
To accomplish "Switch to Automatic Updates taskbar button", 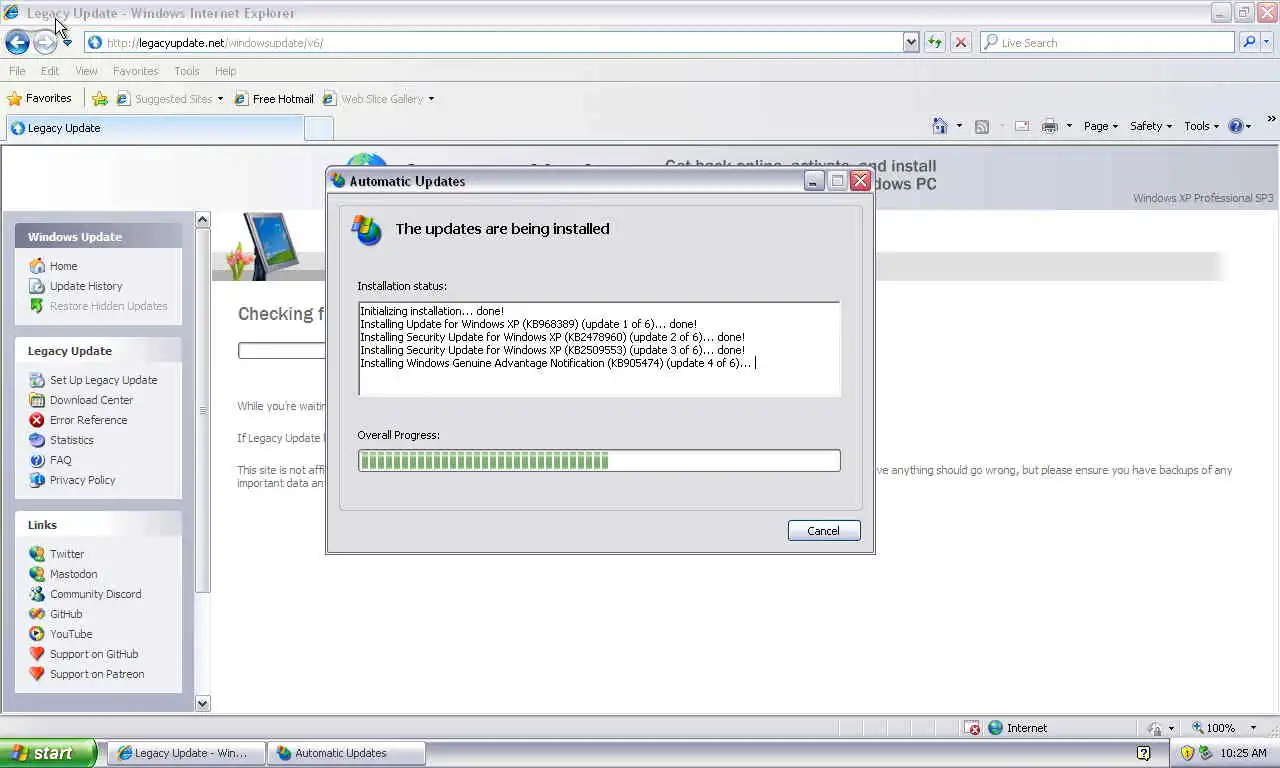I will [346, 753].
